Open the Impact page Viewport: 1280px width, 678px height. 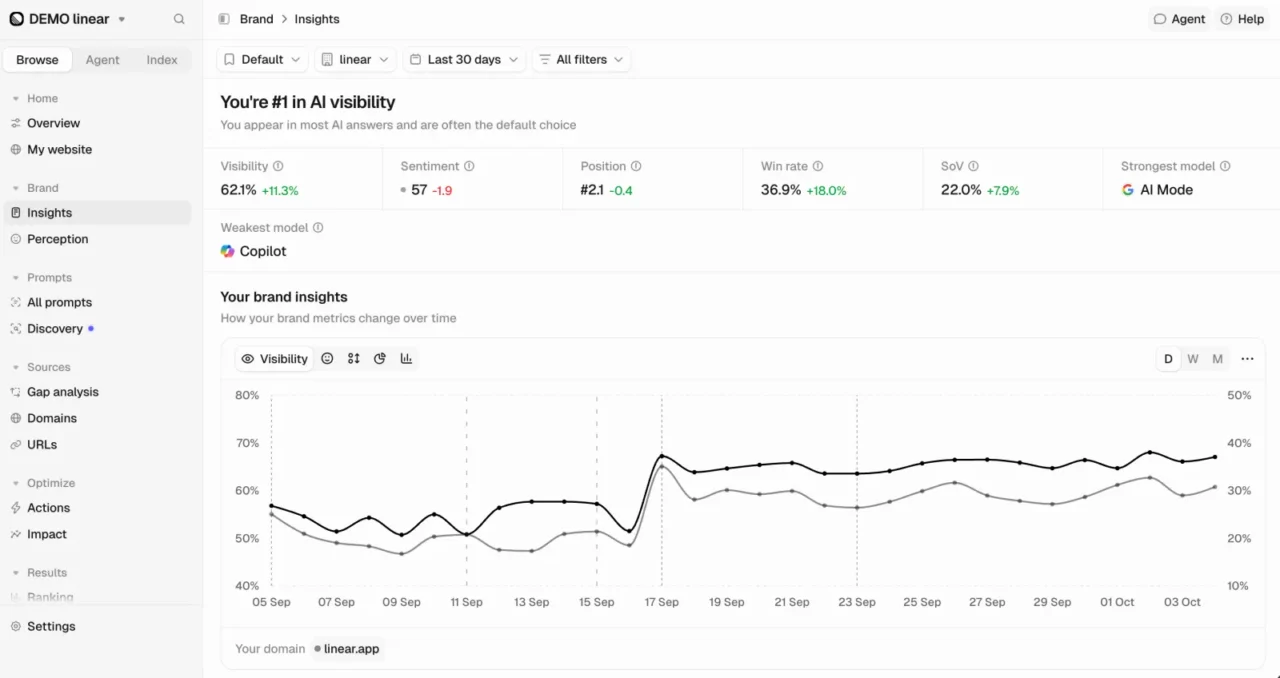click(47, 534)
